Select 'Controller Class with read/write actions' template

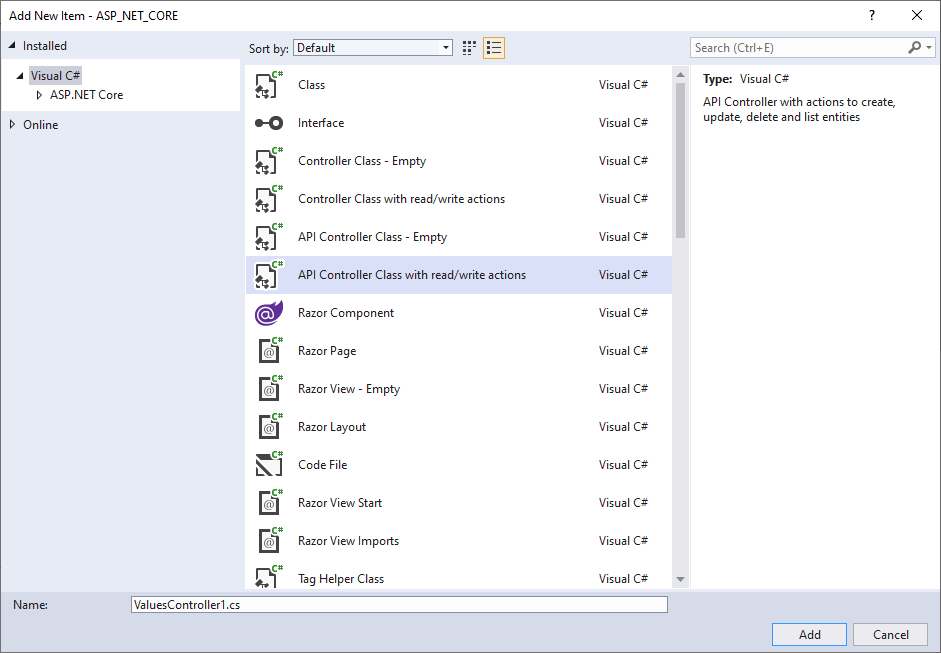(x=401, y=199)
